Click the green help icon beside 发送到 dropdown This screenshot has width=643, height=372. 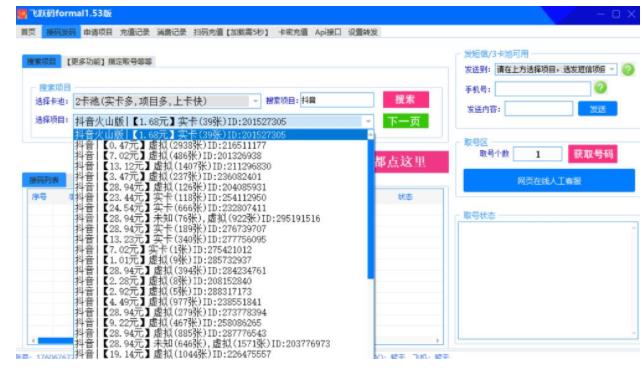(628, 69)
